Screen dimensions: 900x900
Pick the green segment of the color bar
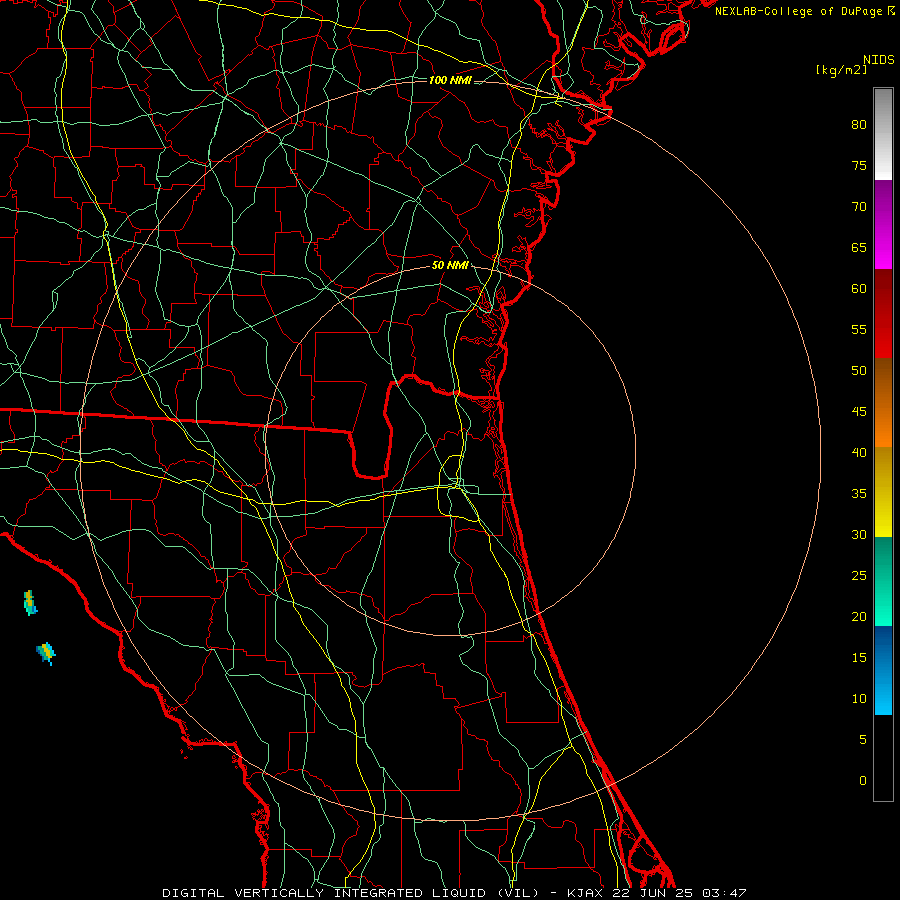(x=883, y=581)
